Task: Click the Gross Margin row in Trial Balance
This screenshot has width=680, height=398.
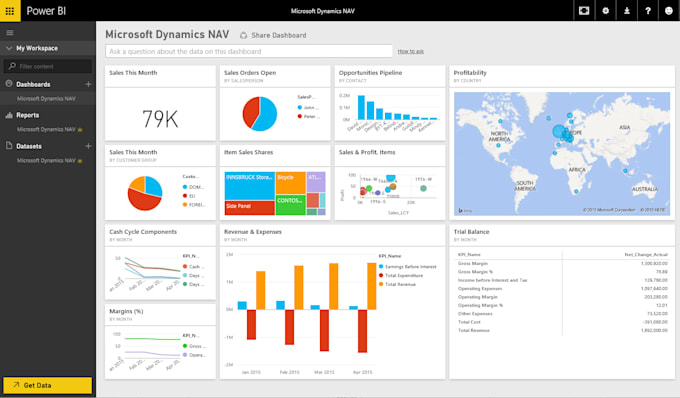Action: tap(562, 263)
